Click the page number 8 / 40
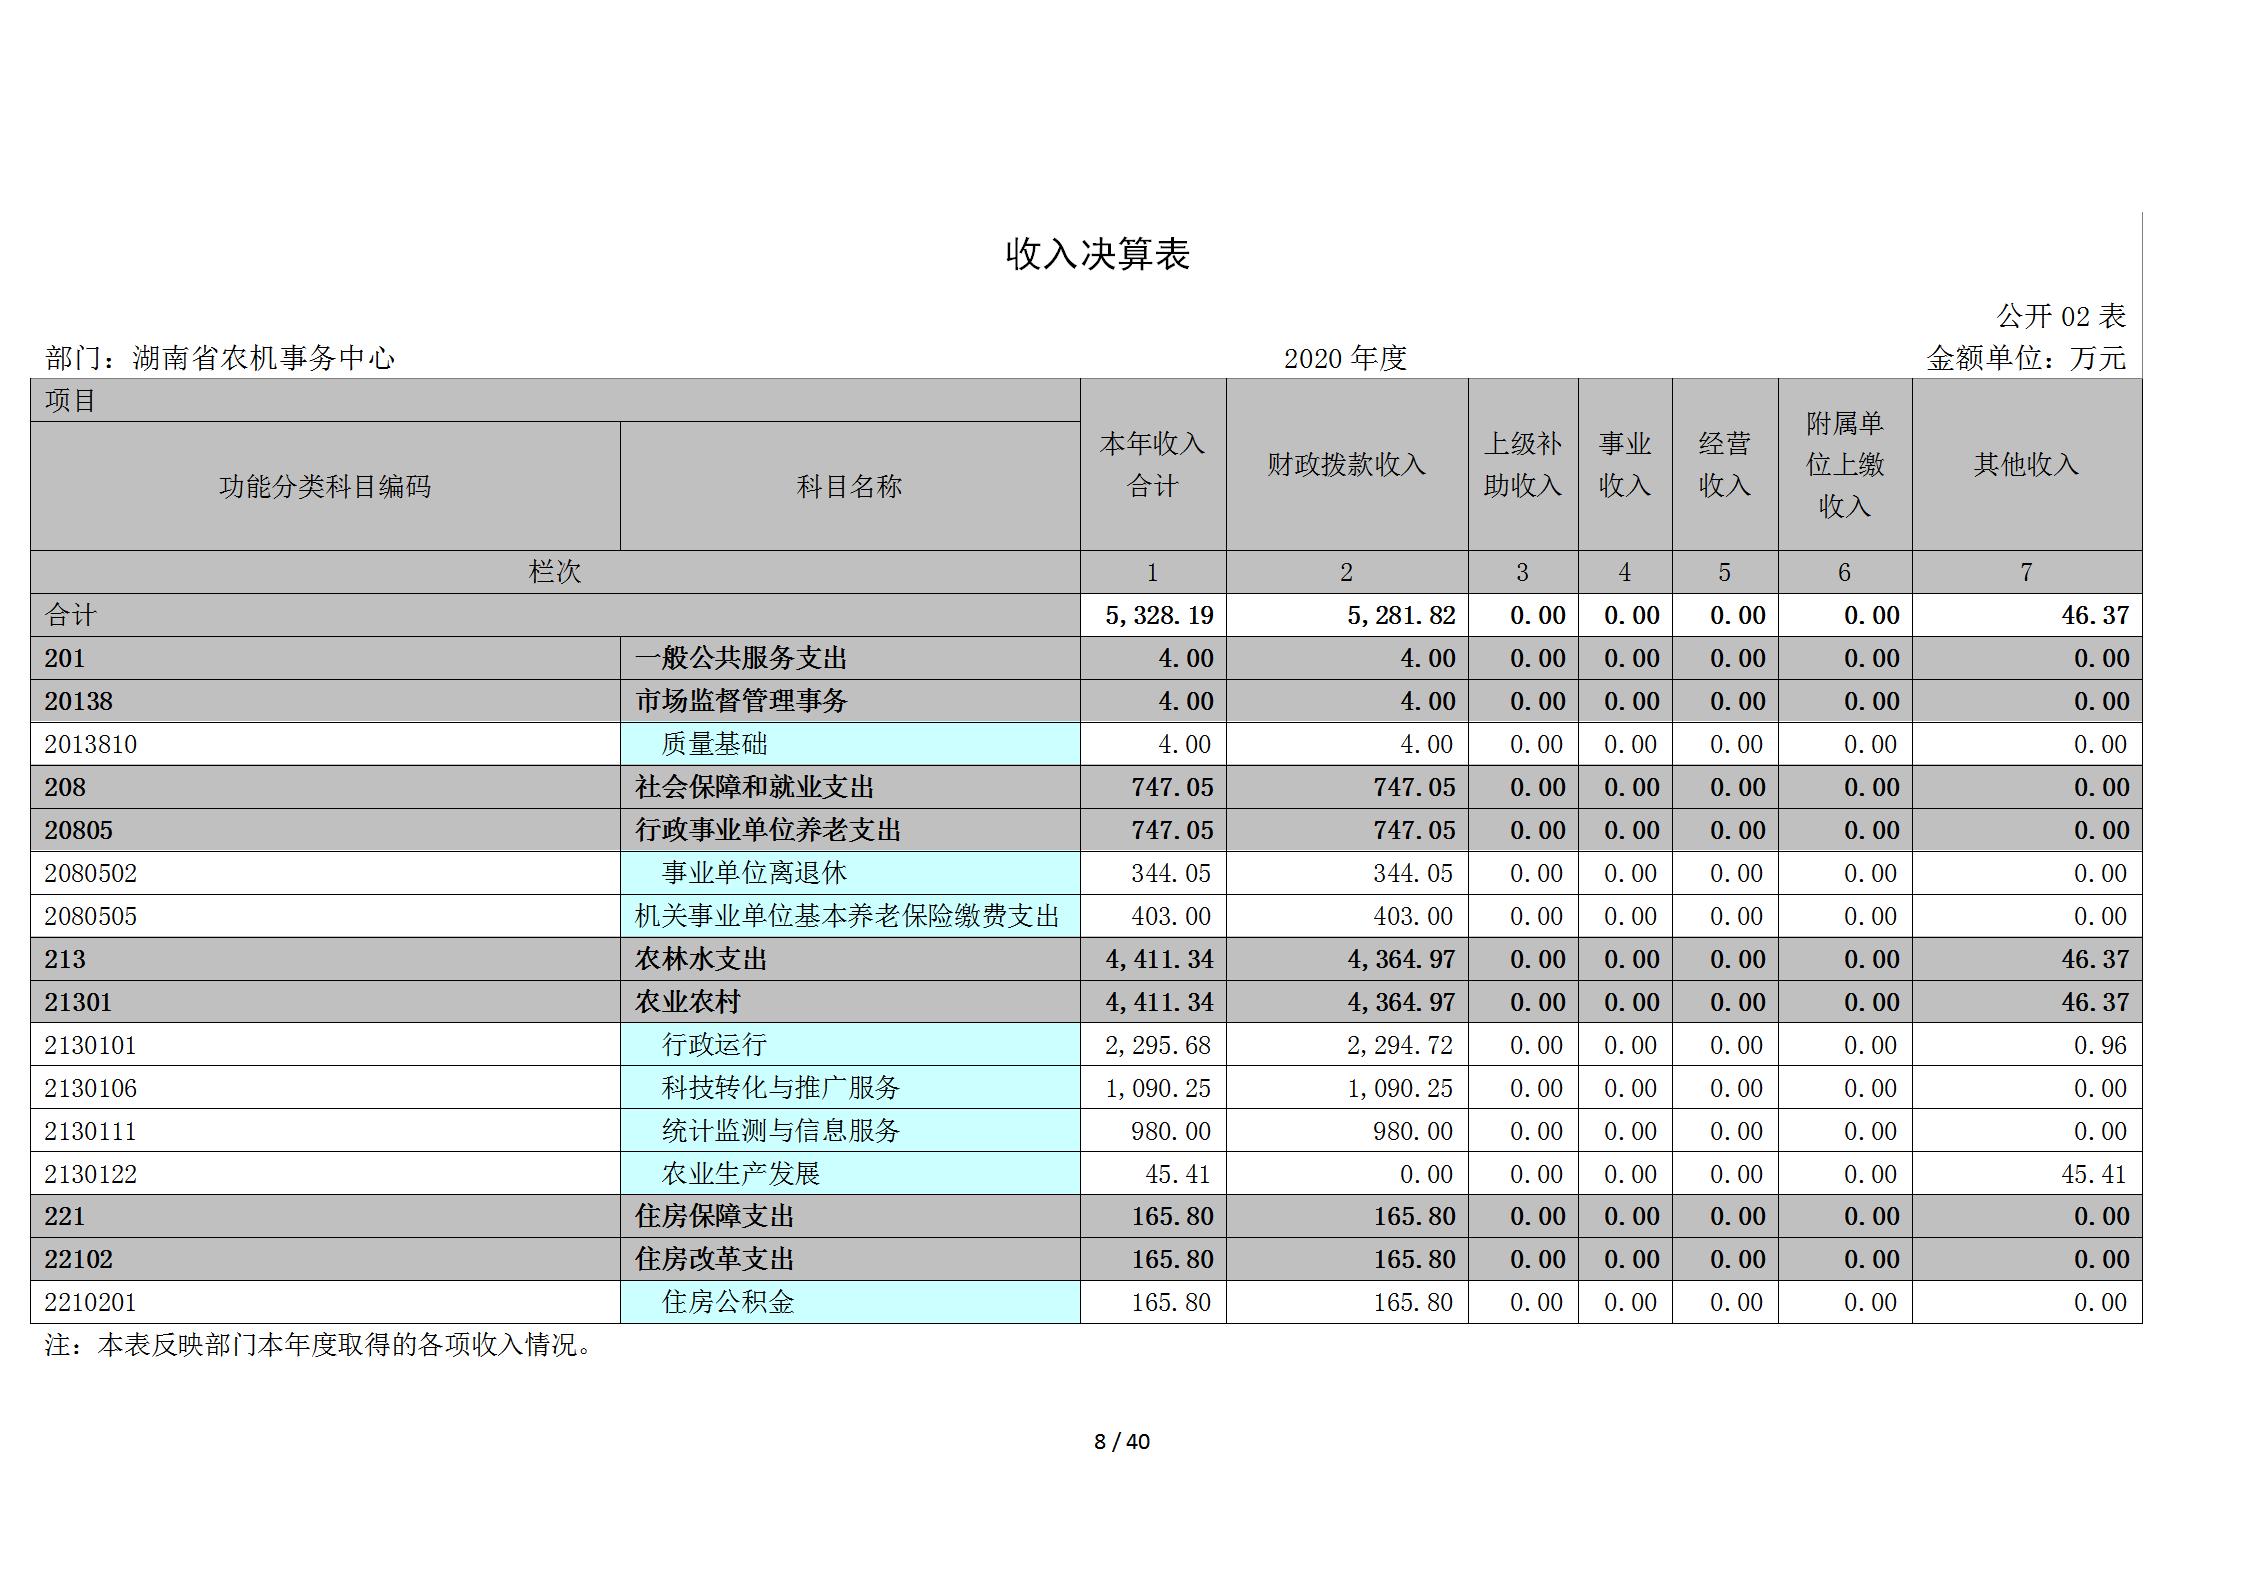 pos(1122,1441)
